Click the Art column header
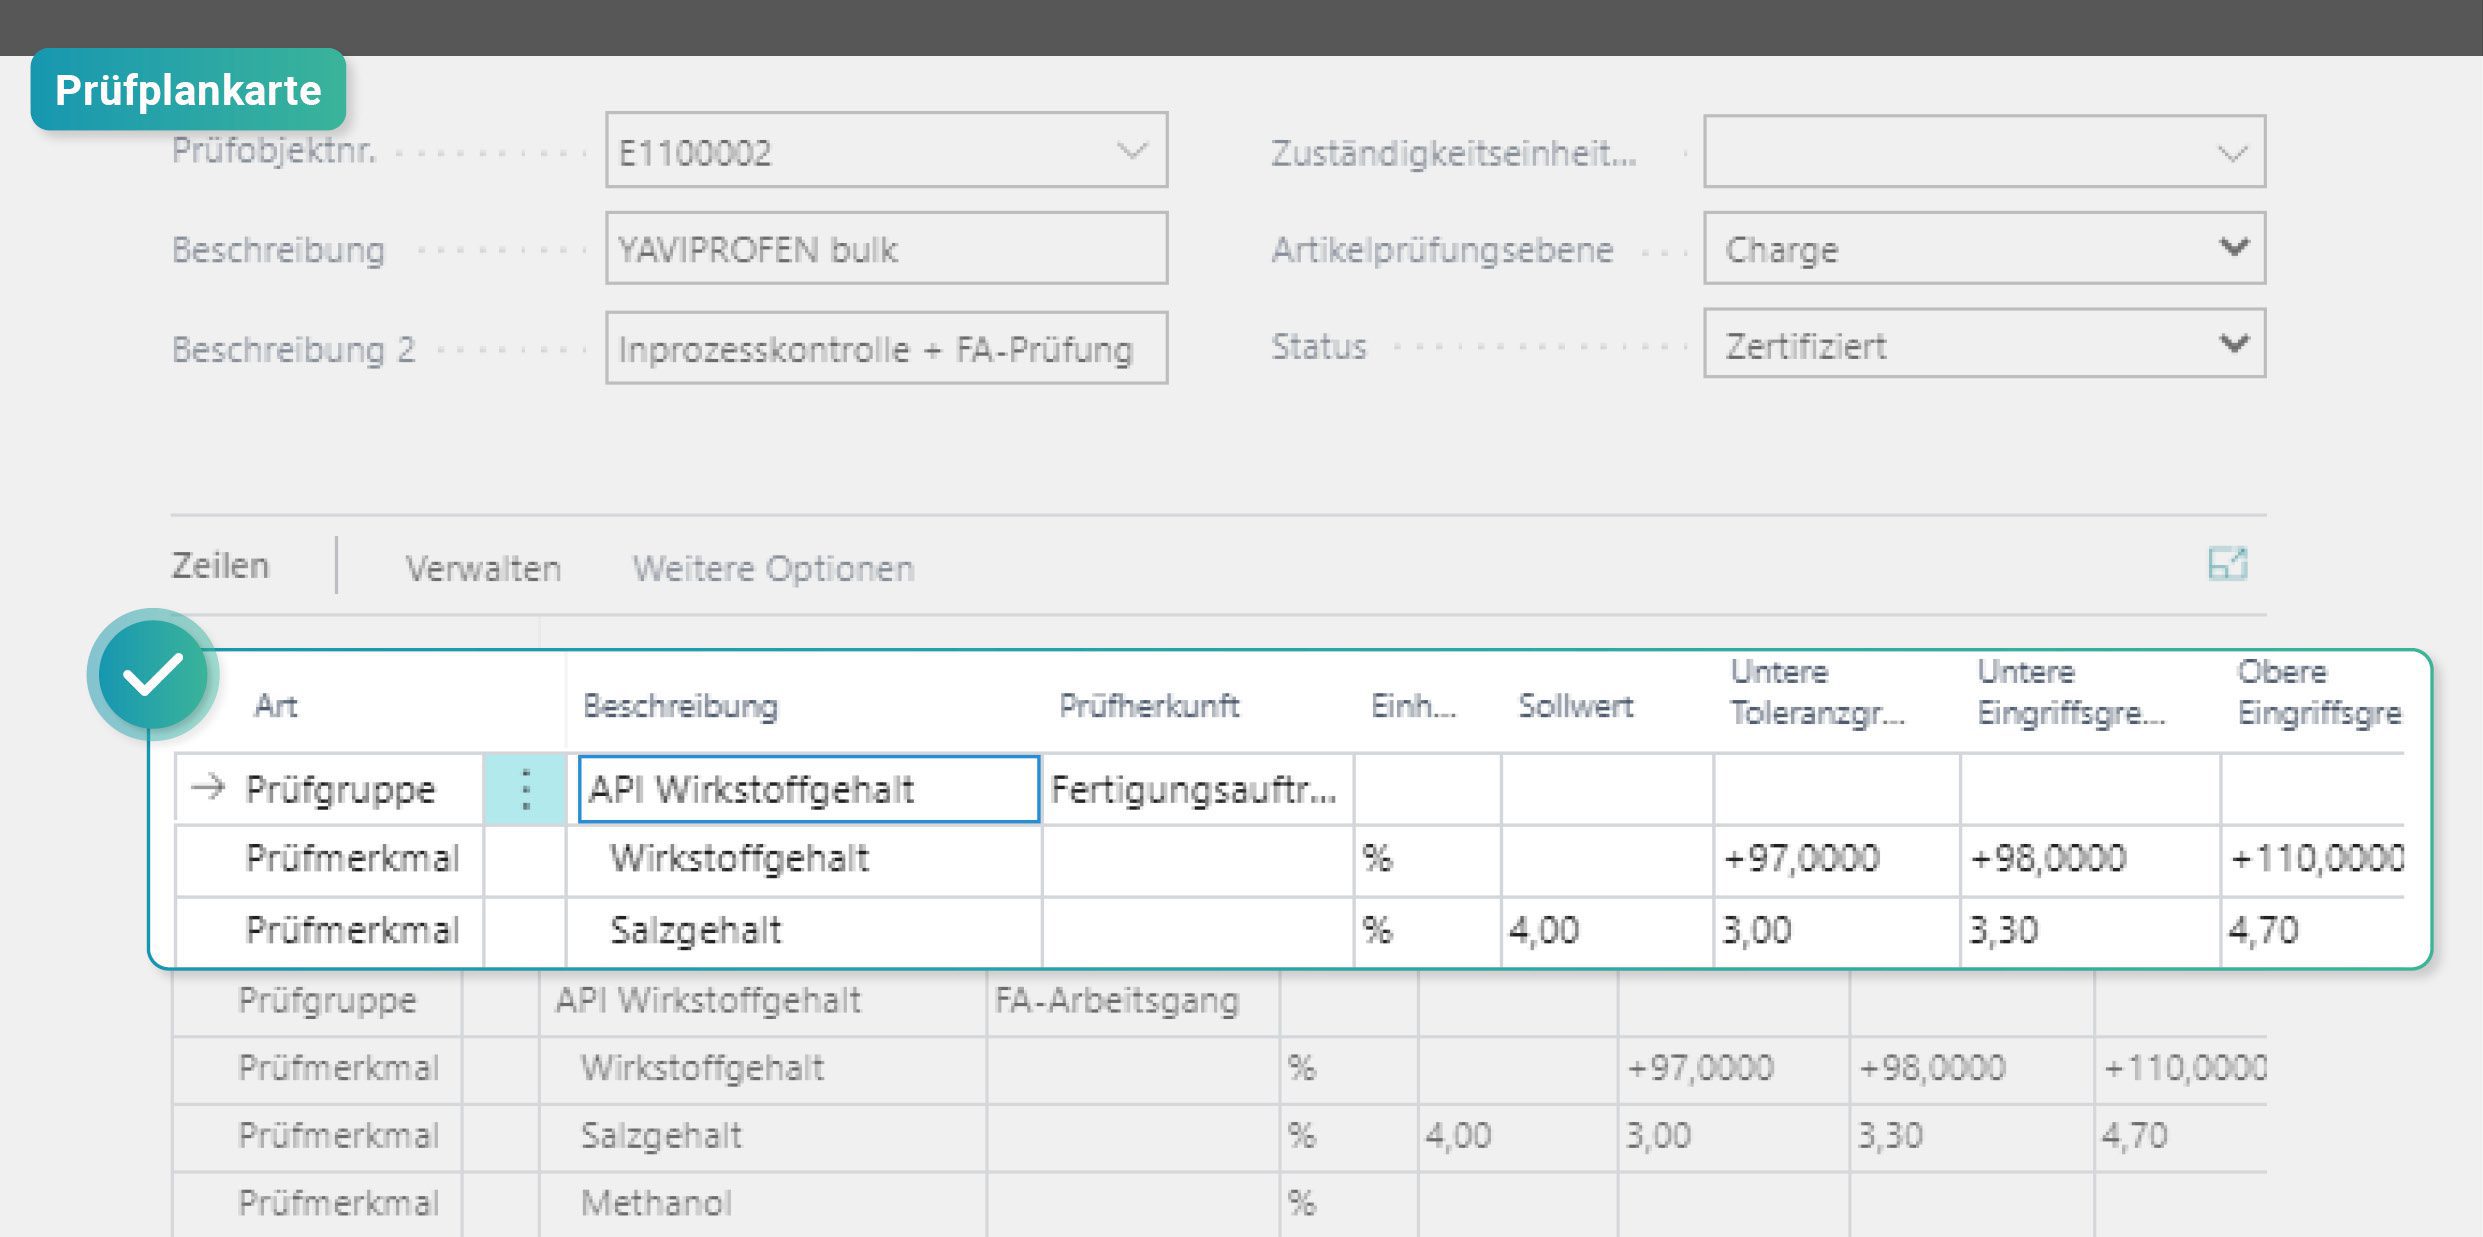 [x=275, y=706]
